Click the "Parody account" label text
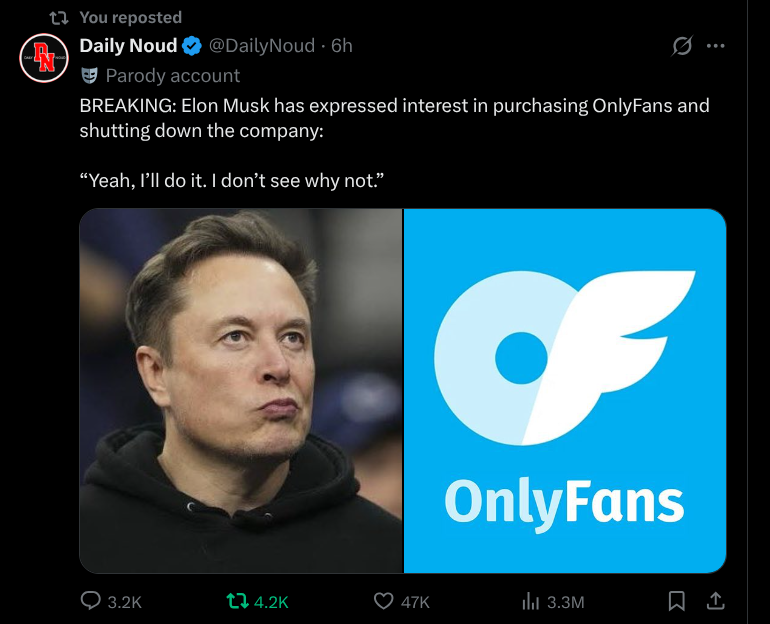 point(173,75)
